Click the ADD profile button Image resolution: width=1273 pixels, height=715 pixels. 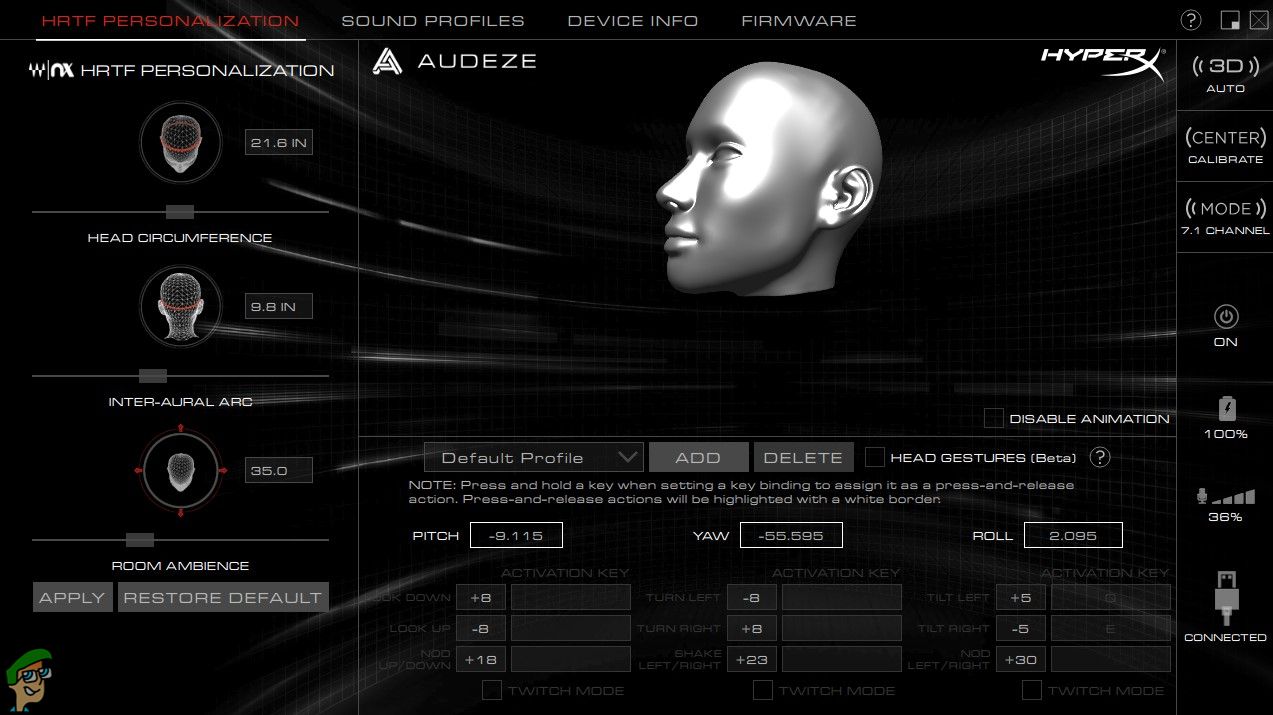click(x=698, y=457)
